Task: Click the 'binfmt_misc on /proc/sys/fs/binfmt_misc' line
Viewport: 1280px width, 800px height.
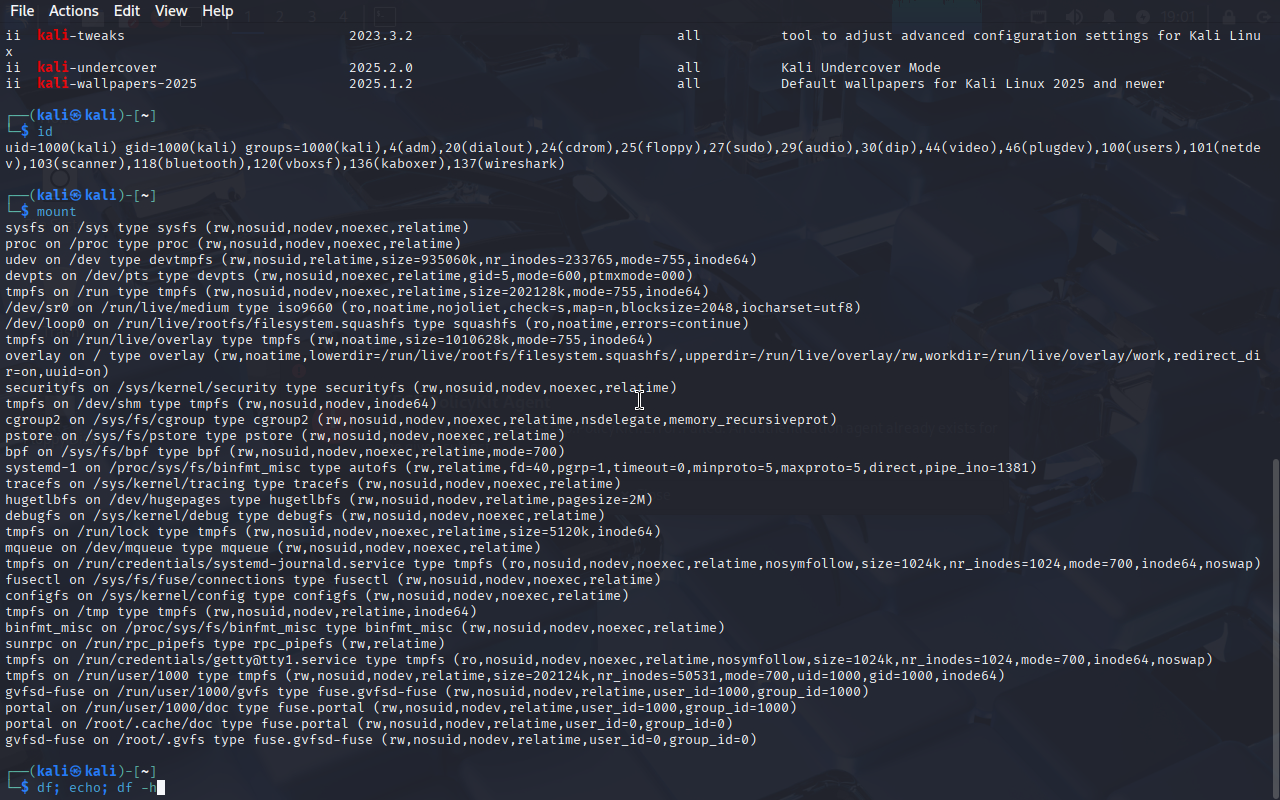Action: (x=365, y=628)
